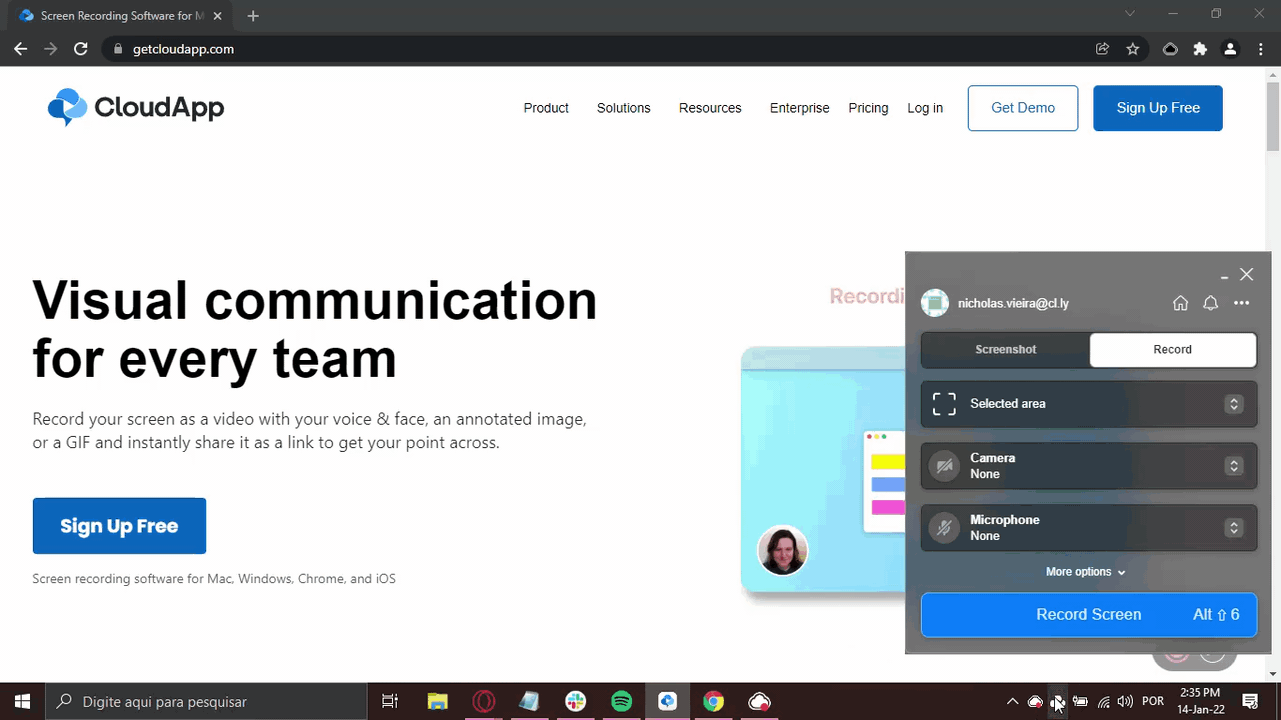Click the CloudApp browser extension icon
The height and width of the screenshot is (720, 1281).
1170,49
